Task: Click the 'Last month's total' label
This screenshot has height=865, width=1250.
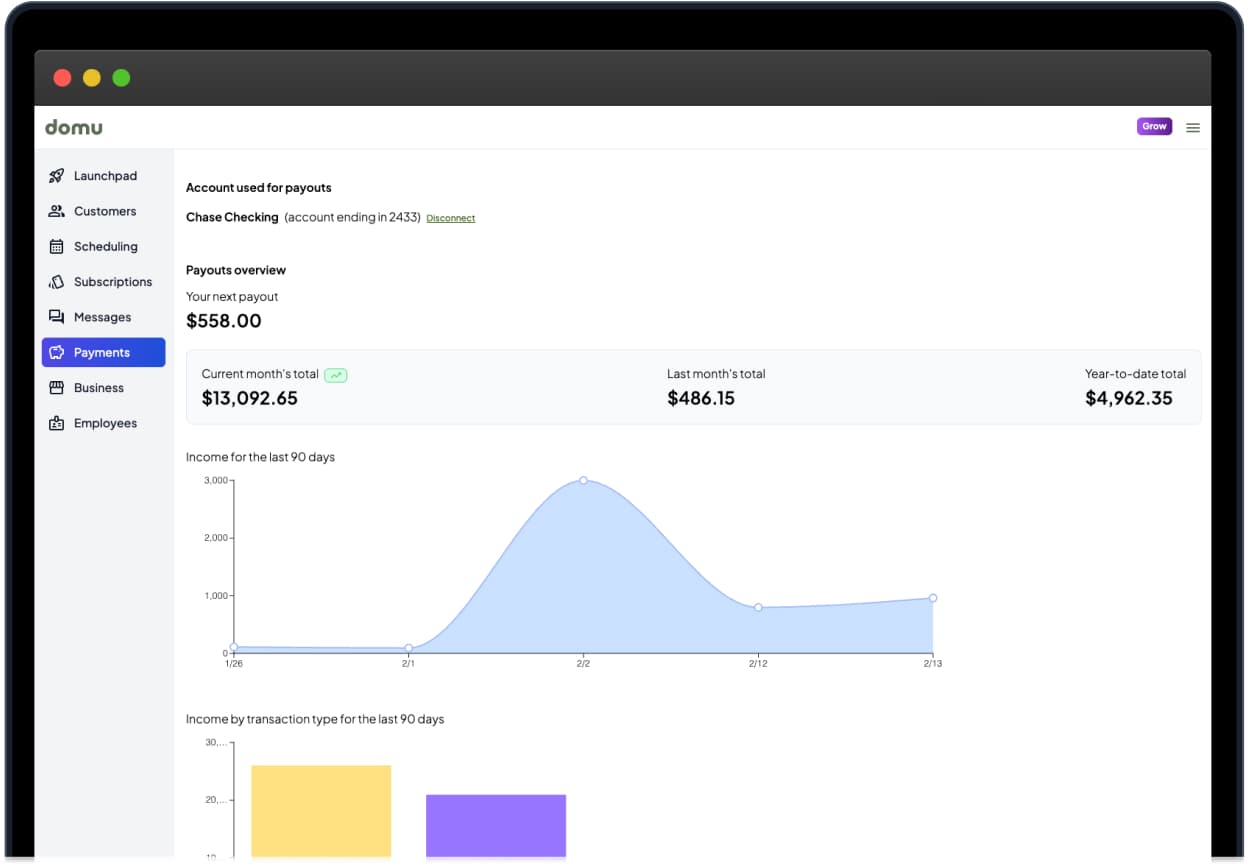Action: point(716,374)
